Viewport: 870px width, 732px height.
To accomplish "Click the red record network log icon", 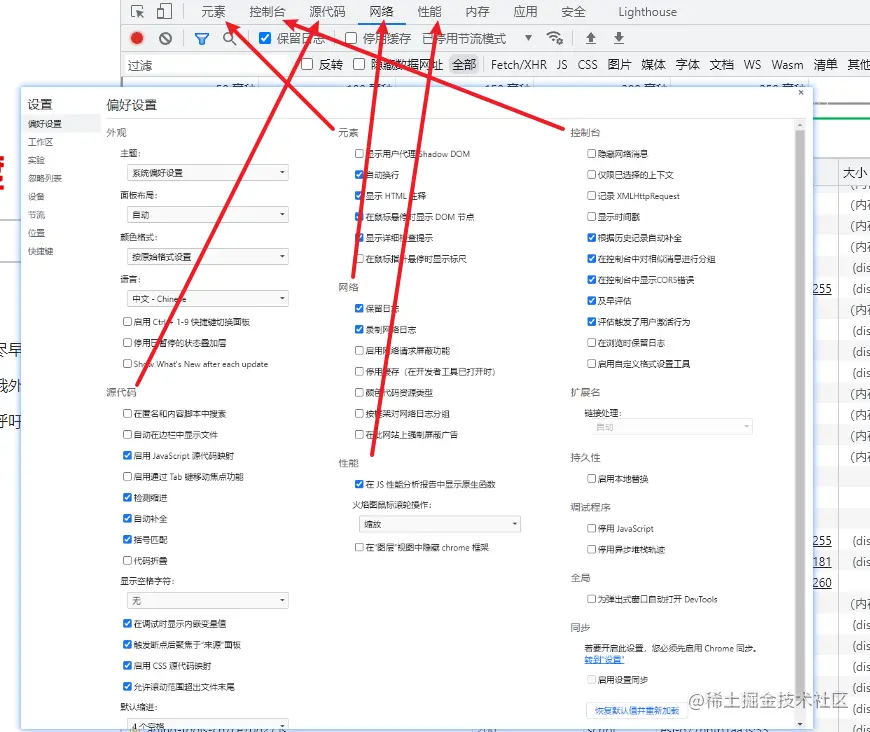I will tap(138, 40).
